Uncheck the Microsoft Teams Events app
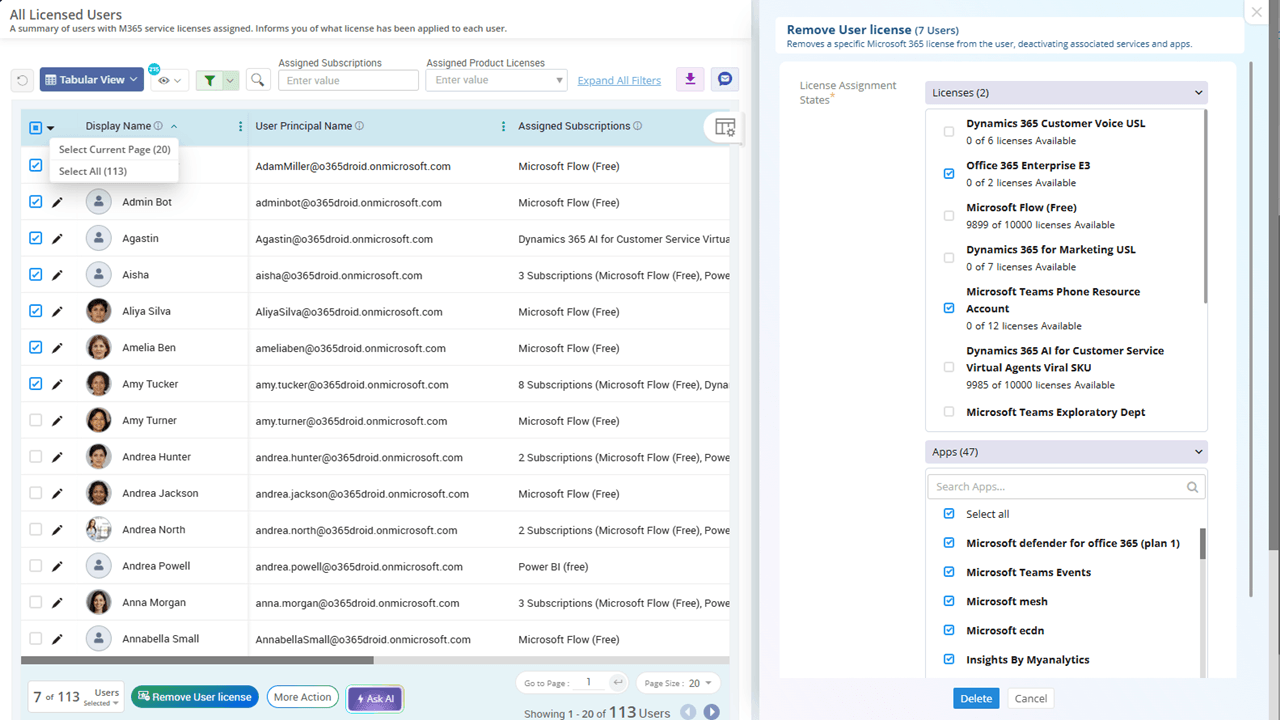This screenshot has height=720, width=1280. click(949, 572)
